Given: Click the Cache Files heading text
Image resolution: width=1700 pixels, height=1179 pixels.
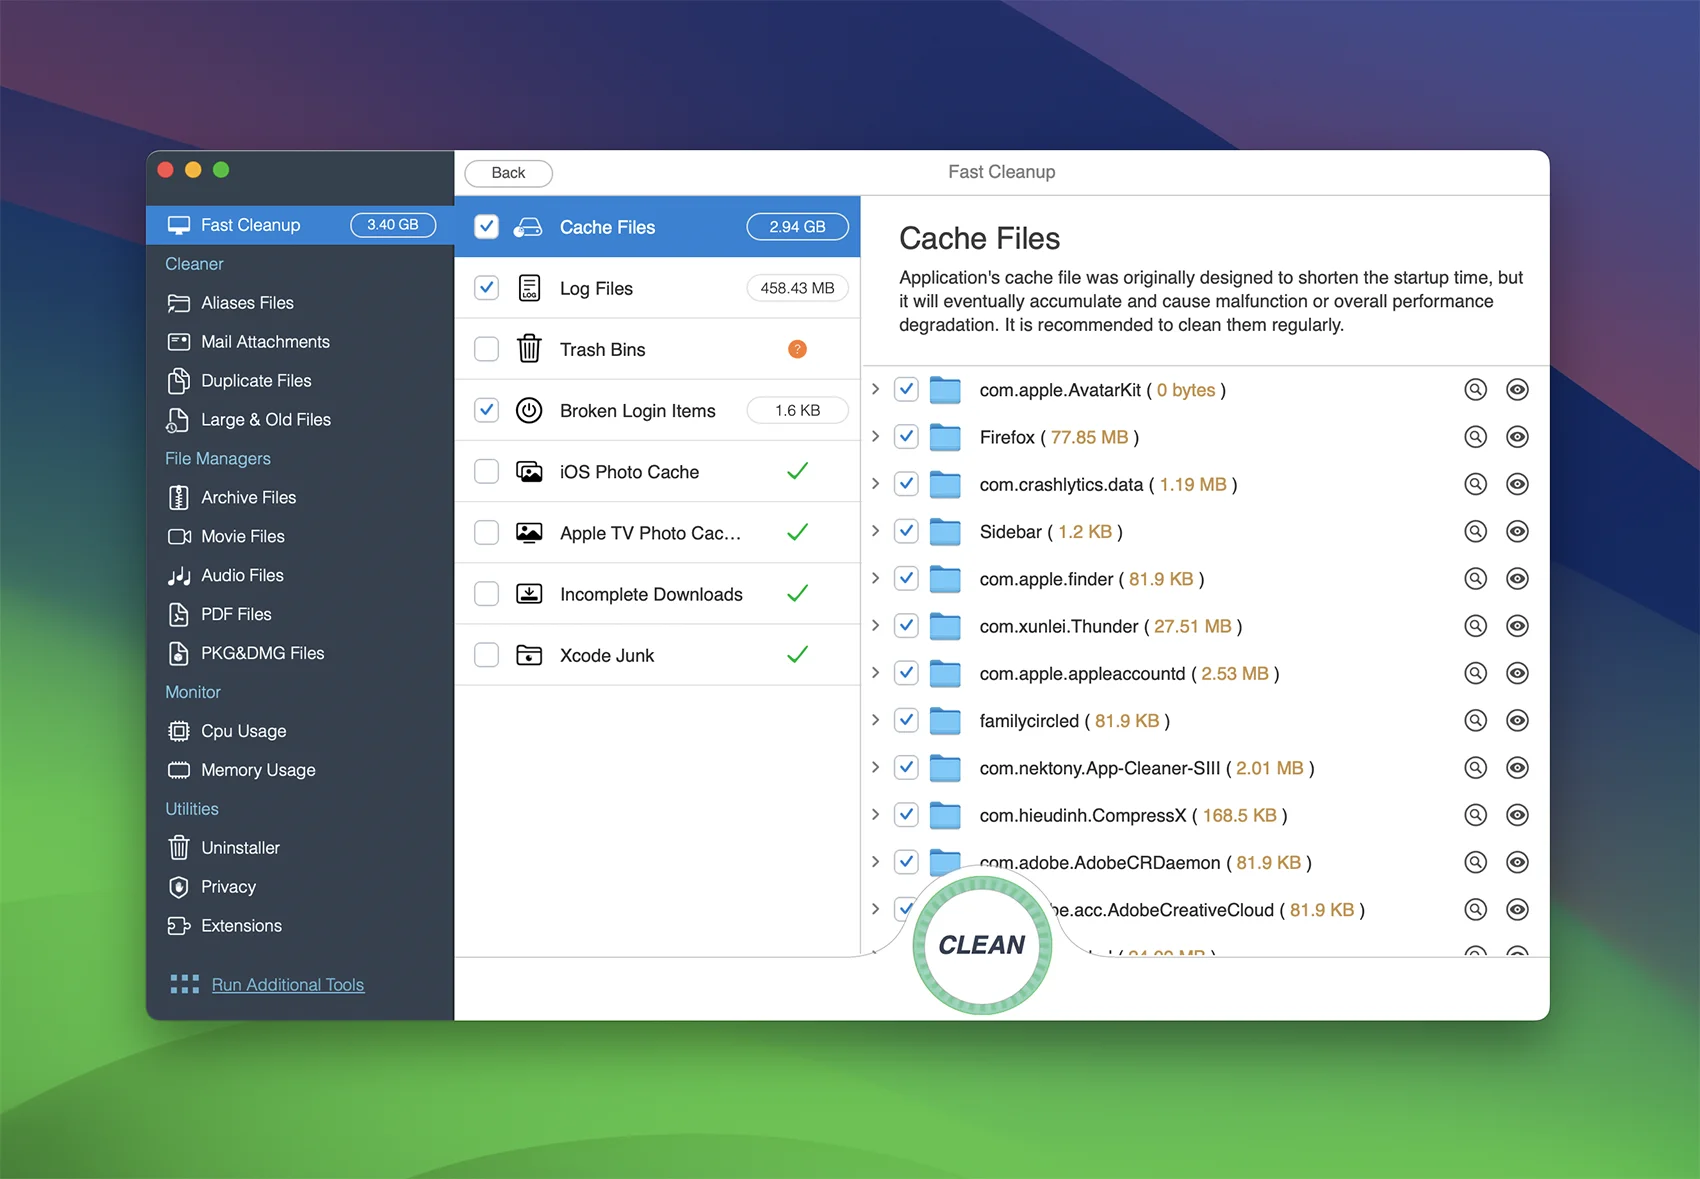Looking at the screenshot, I should pos(980,238).
